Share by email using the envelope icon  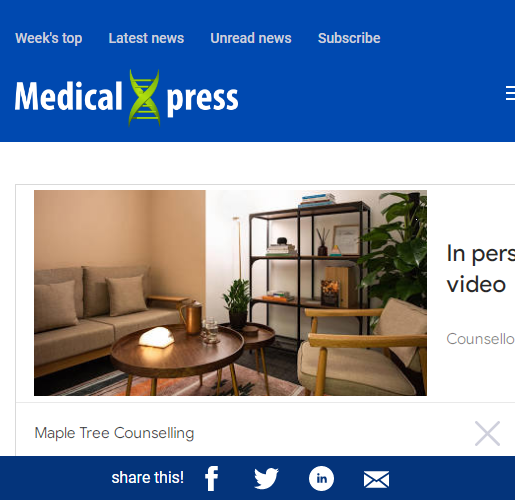376,479
